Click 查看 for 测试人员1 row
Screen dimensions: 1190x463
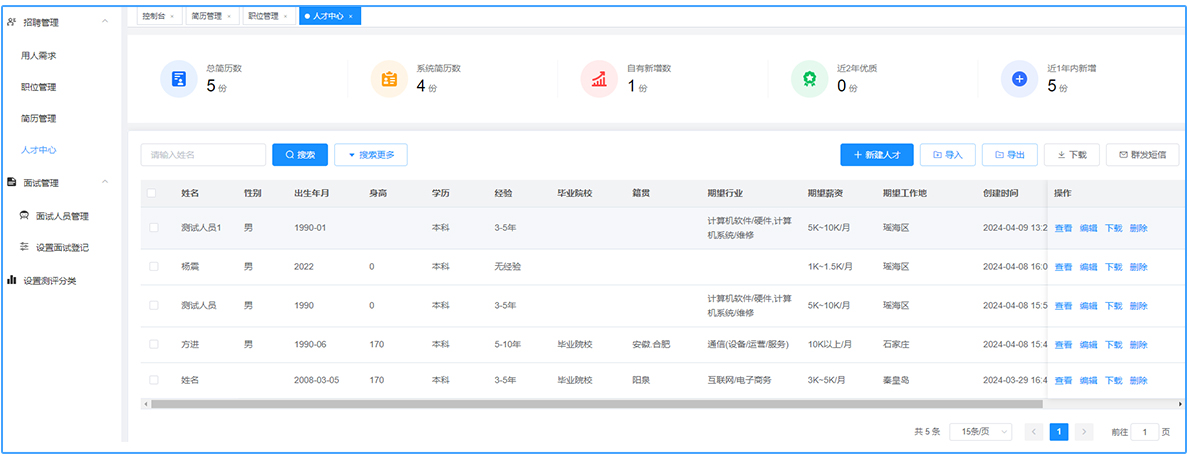click(1063, 228)
